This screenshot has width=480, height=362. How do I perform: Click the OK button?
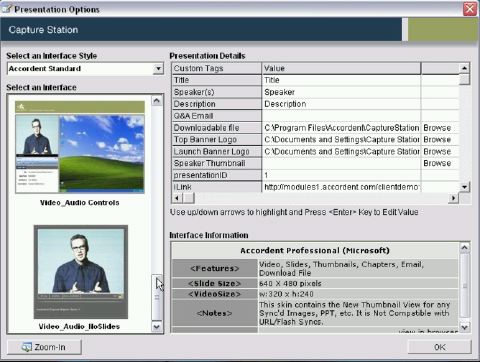pyautogui.click(x=439, y=347)
